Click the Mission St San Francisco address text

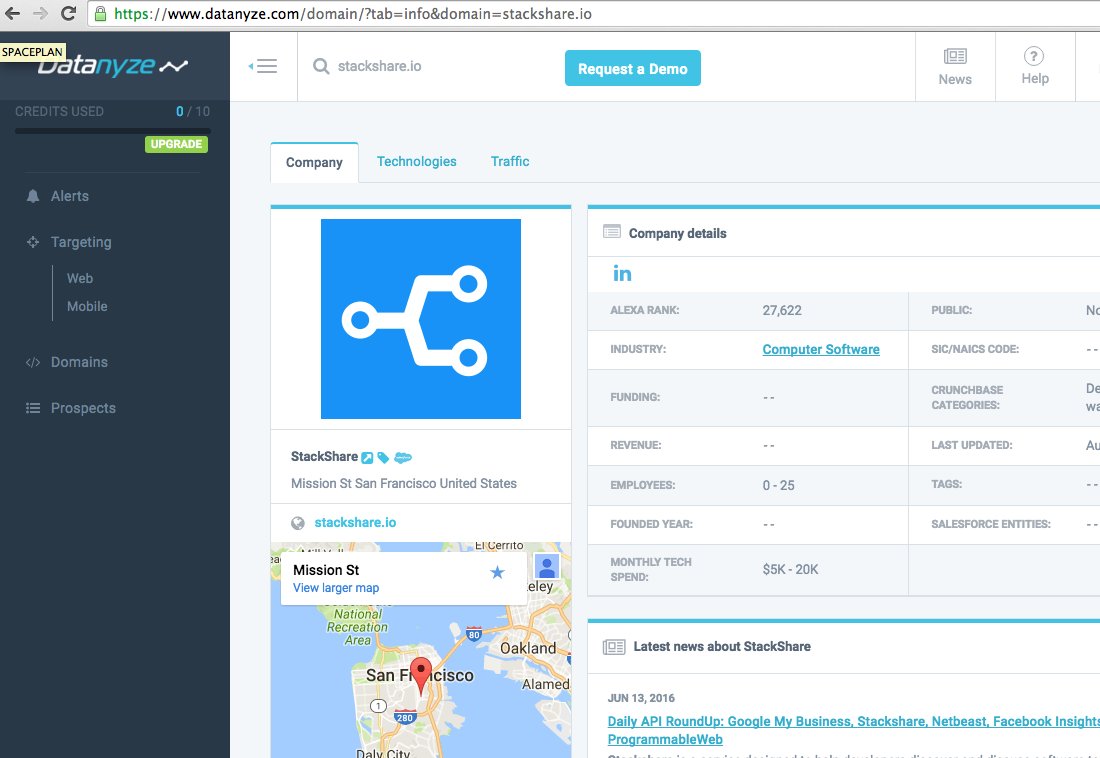click(404, 483)
